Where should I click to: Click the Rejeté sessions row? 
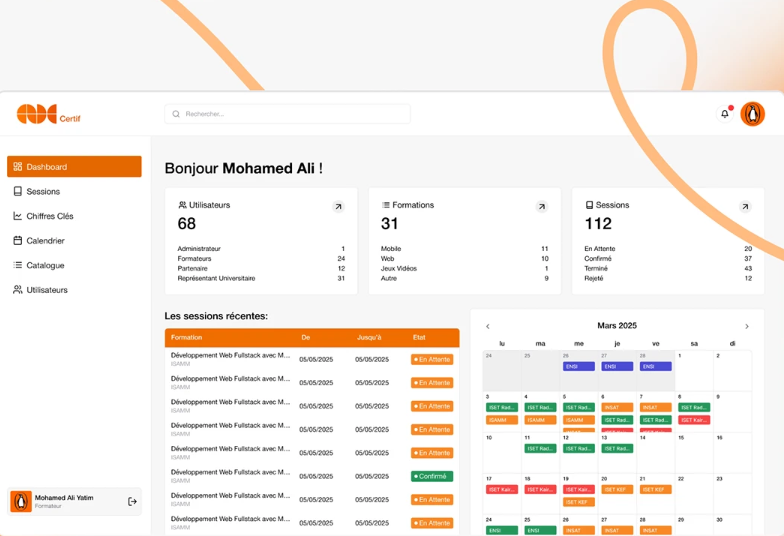click(668, 278)
